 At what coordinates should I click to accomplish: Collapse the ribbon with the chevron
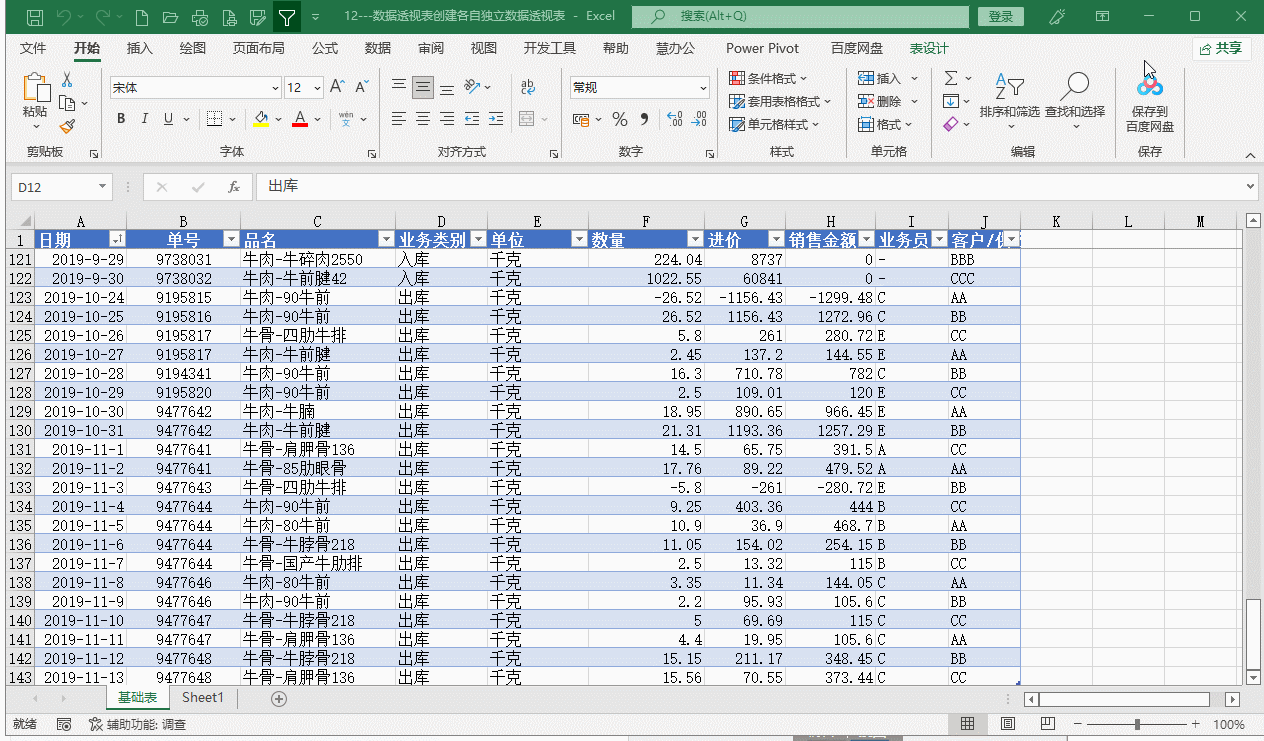tap(1250, 156)
